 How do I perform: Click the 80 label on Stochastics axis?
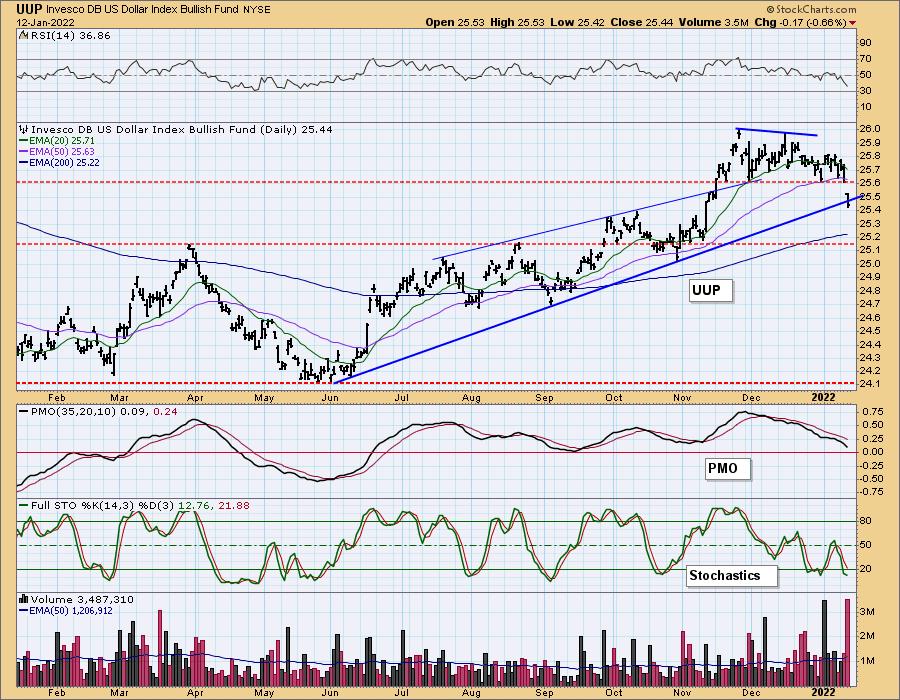coord(866,521)
